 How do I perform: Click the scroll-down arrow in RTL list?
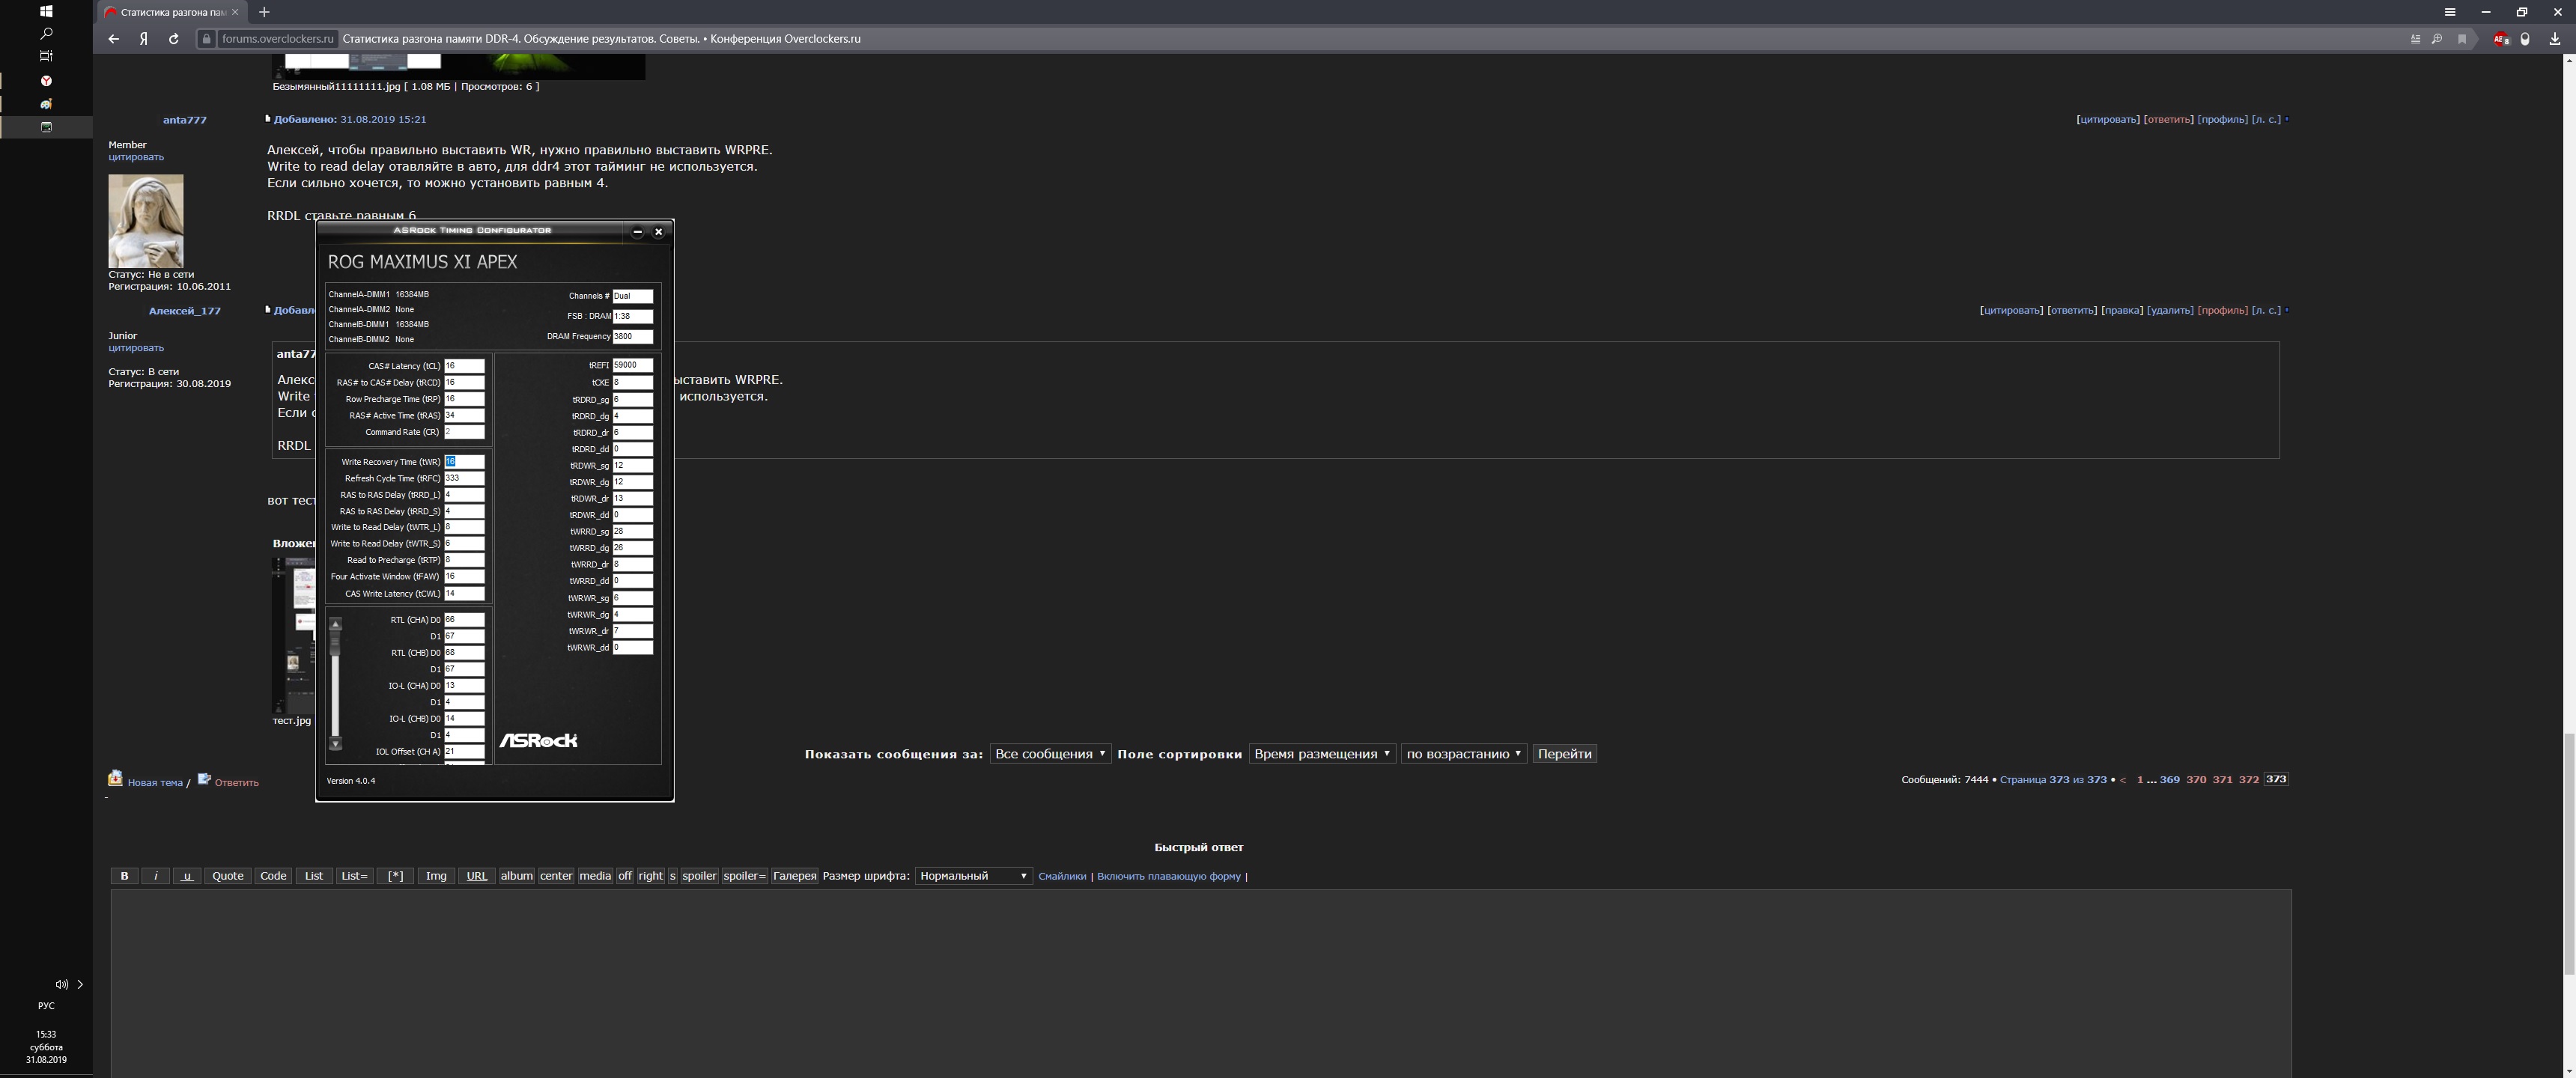336,744
